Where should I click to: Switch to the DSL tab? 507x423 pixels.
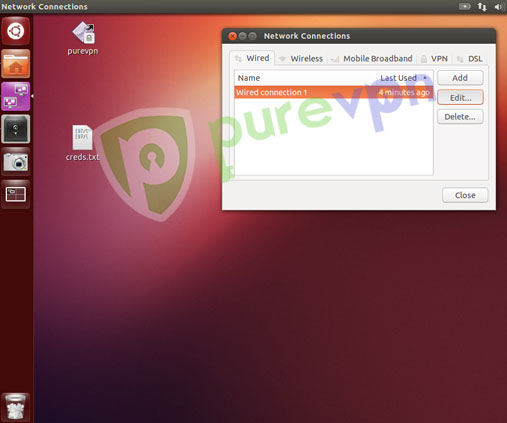click(470, 59)
